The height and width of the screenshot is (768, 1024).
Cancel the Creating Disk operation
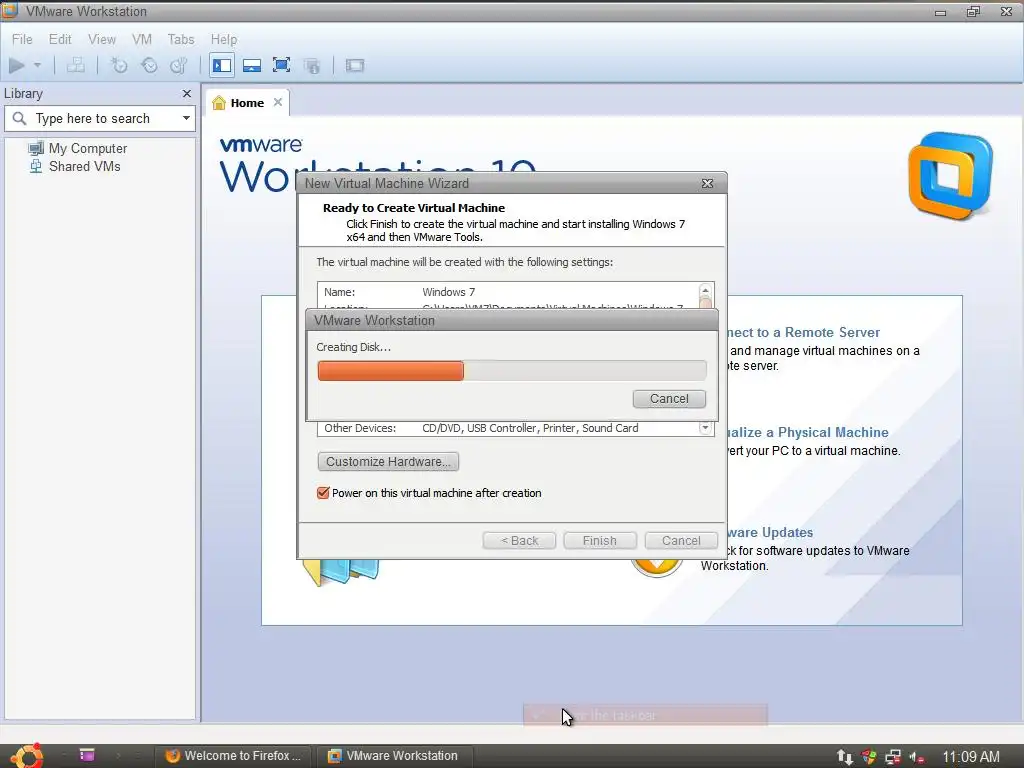pos(669,398)
